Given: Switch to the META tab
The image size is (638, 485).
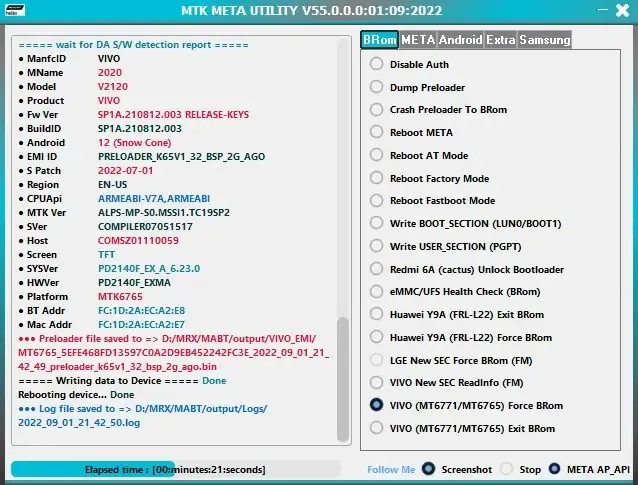Looking at the screenshot, I should (x=418, y=39).
